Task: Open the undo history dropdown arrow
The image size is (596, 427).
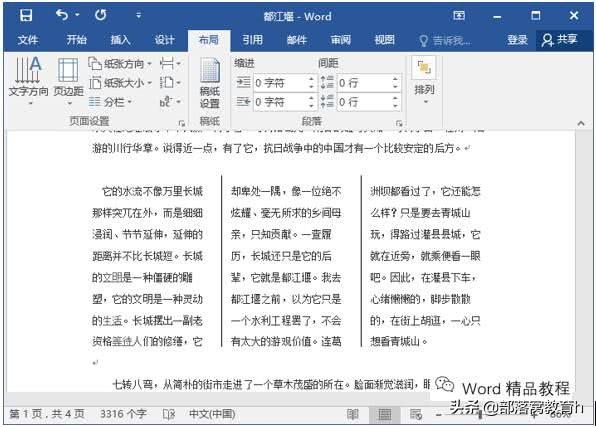Action: pyautogui.click(x=77, y=15)
